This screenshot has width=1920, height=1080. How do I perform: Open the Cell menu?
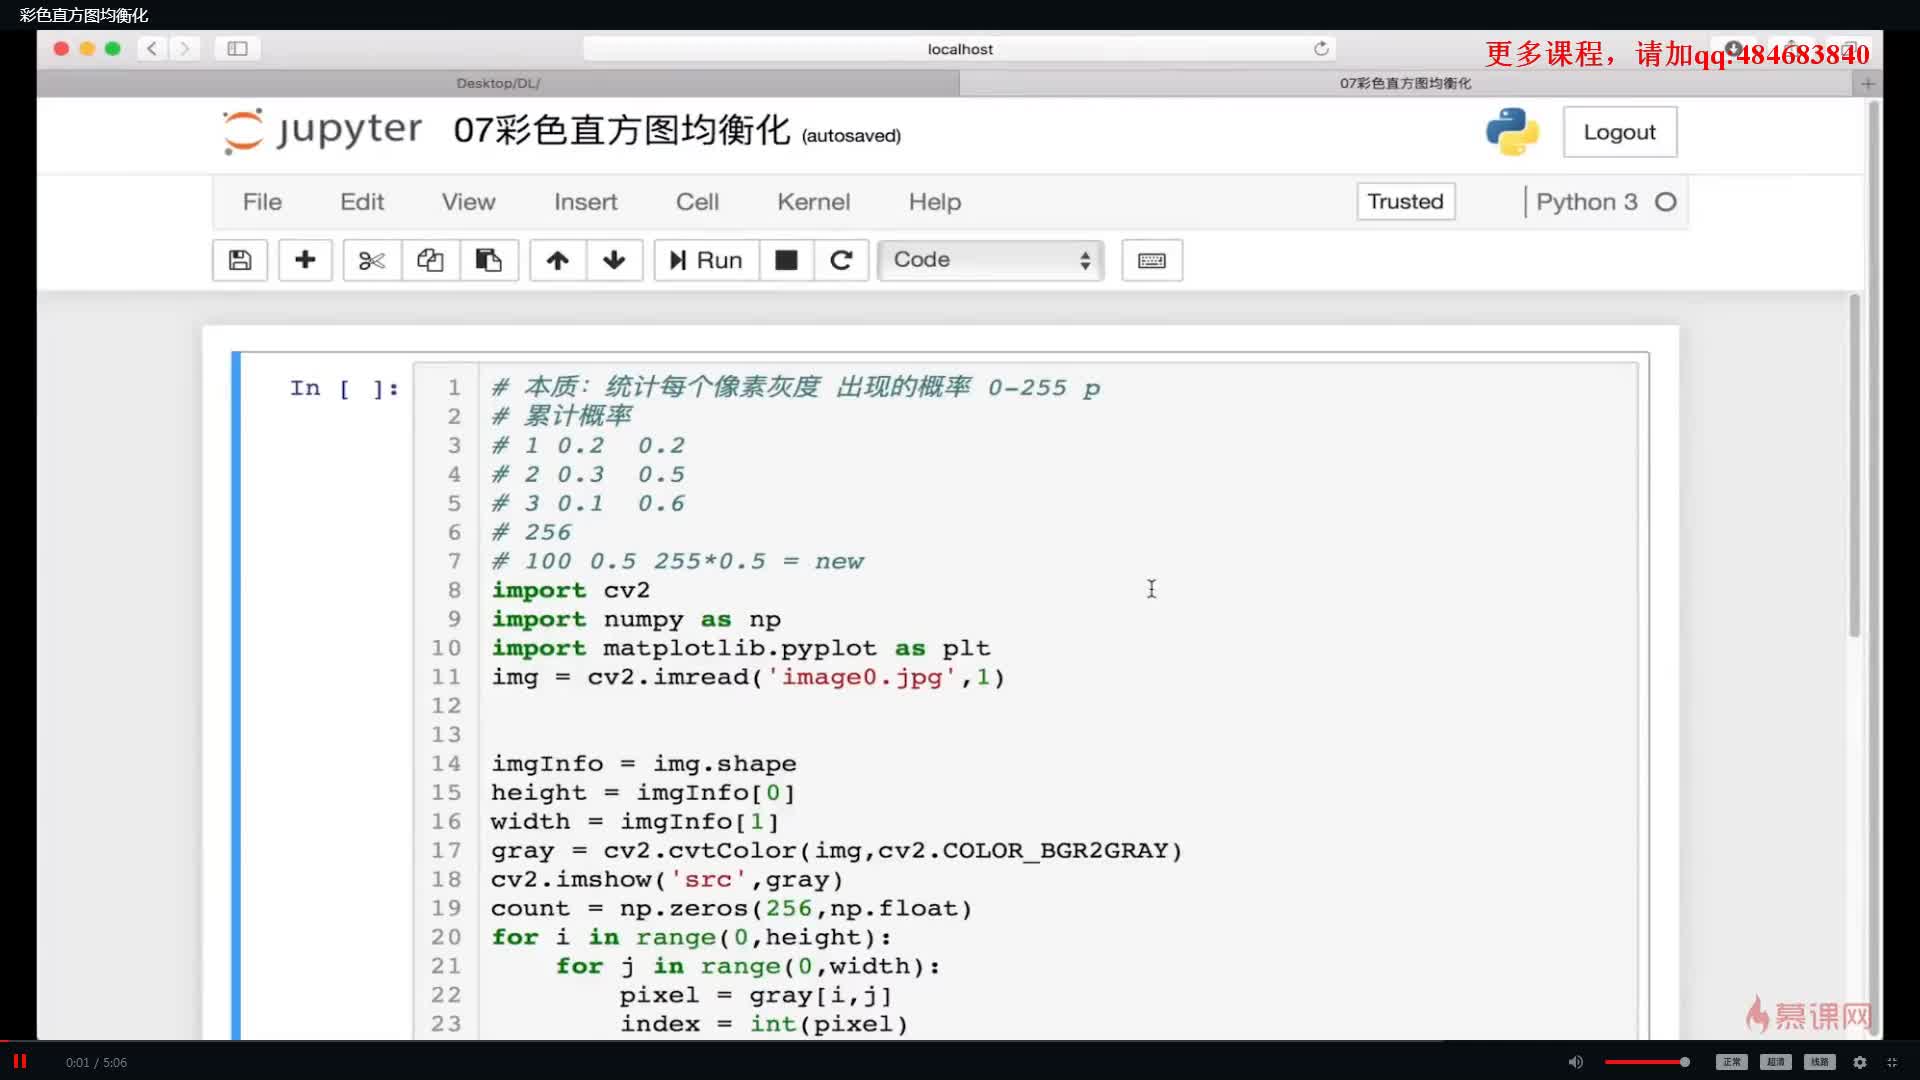[697, 202]
